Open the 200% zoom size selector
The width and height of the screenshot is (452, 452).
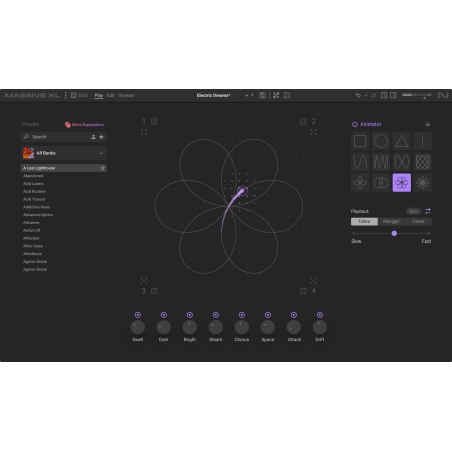coord(79,95)
